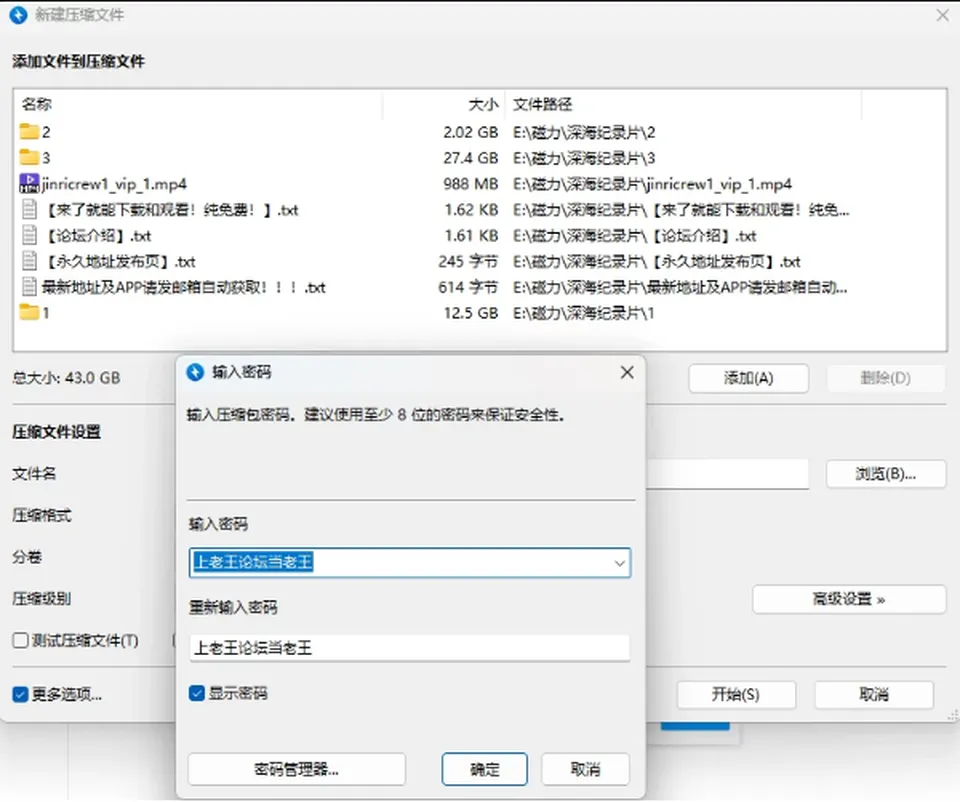Select the 【论坛介绍】.txt document icon
The image size is (960, 802).
(29, 236)
